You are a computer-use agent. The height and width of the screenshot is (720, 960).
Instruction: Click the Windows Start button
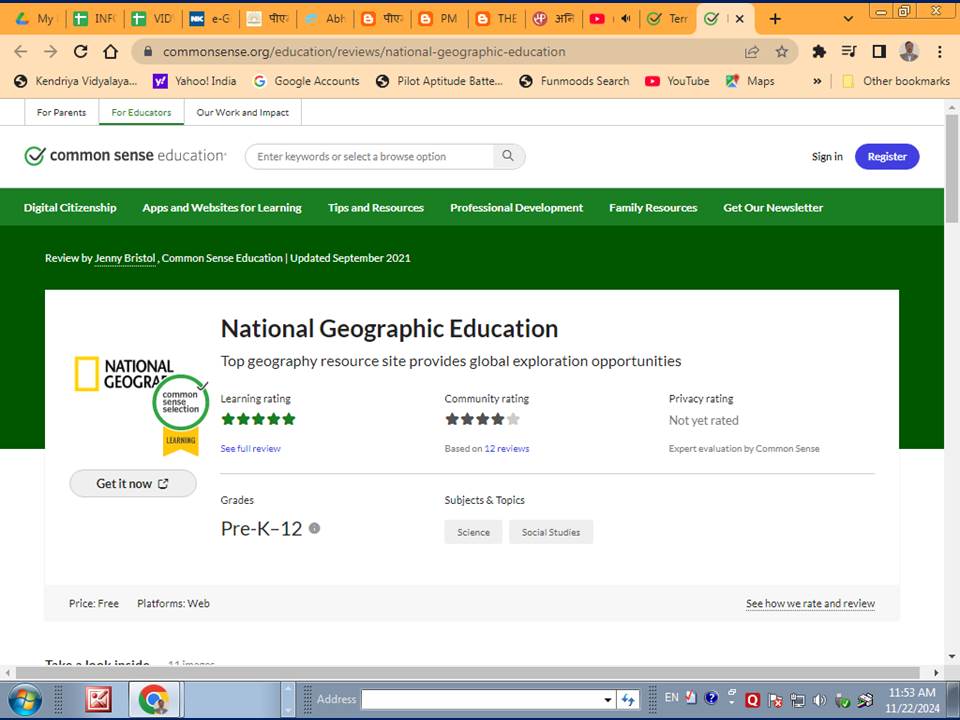coord(26,698)
